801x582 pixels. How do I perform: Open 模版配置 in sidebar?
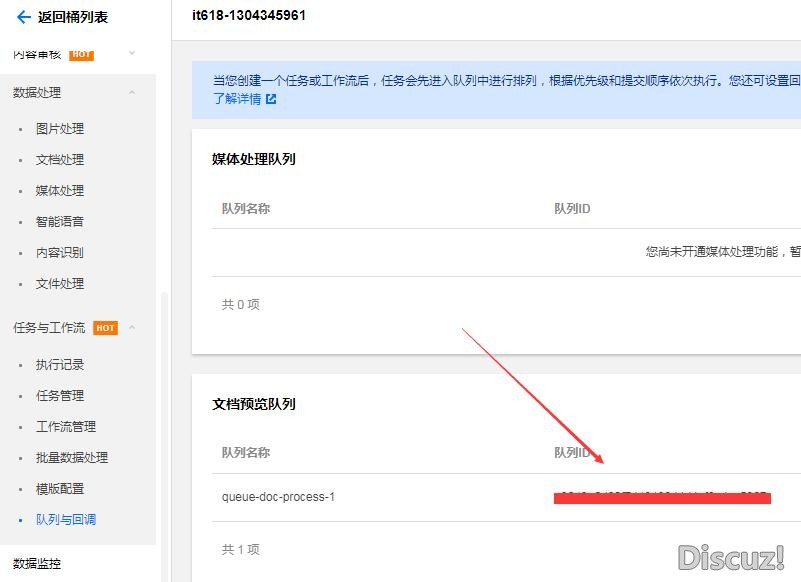[x=60, y=489]
